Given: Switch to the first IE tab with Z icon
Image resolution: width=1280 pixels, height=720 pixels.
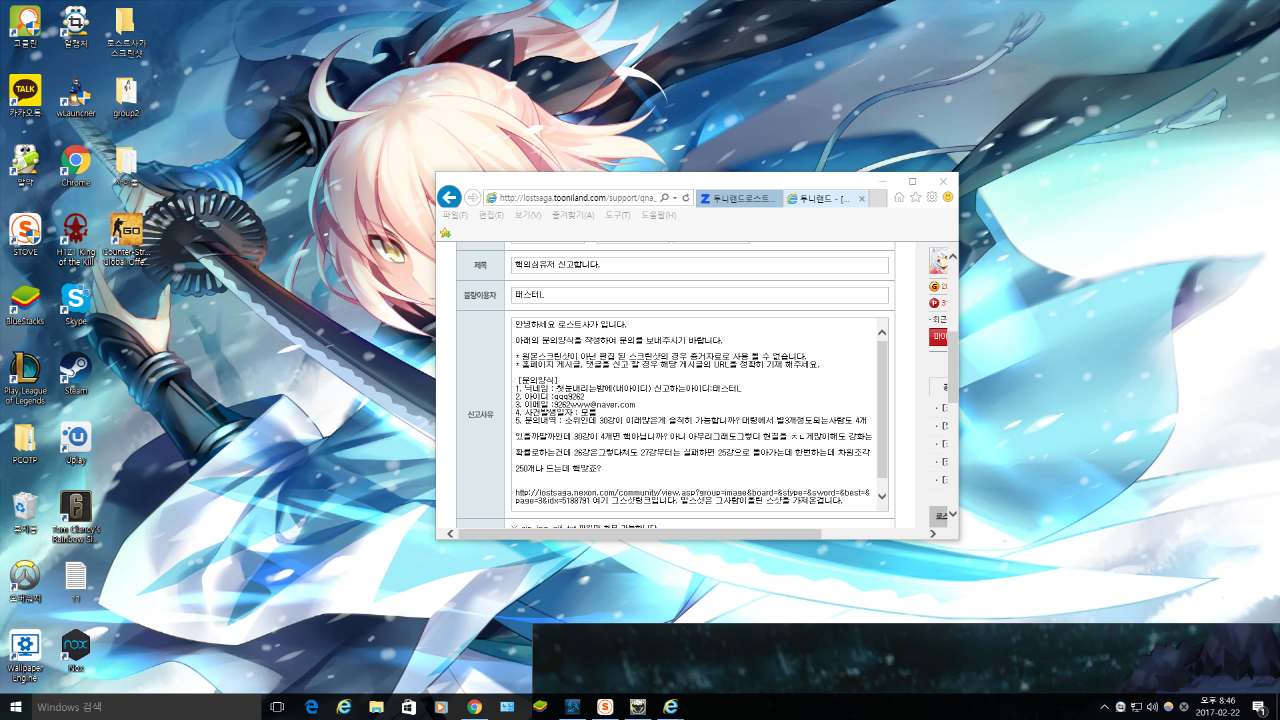Looking at the screenshot, I should [738, 198].
